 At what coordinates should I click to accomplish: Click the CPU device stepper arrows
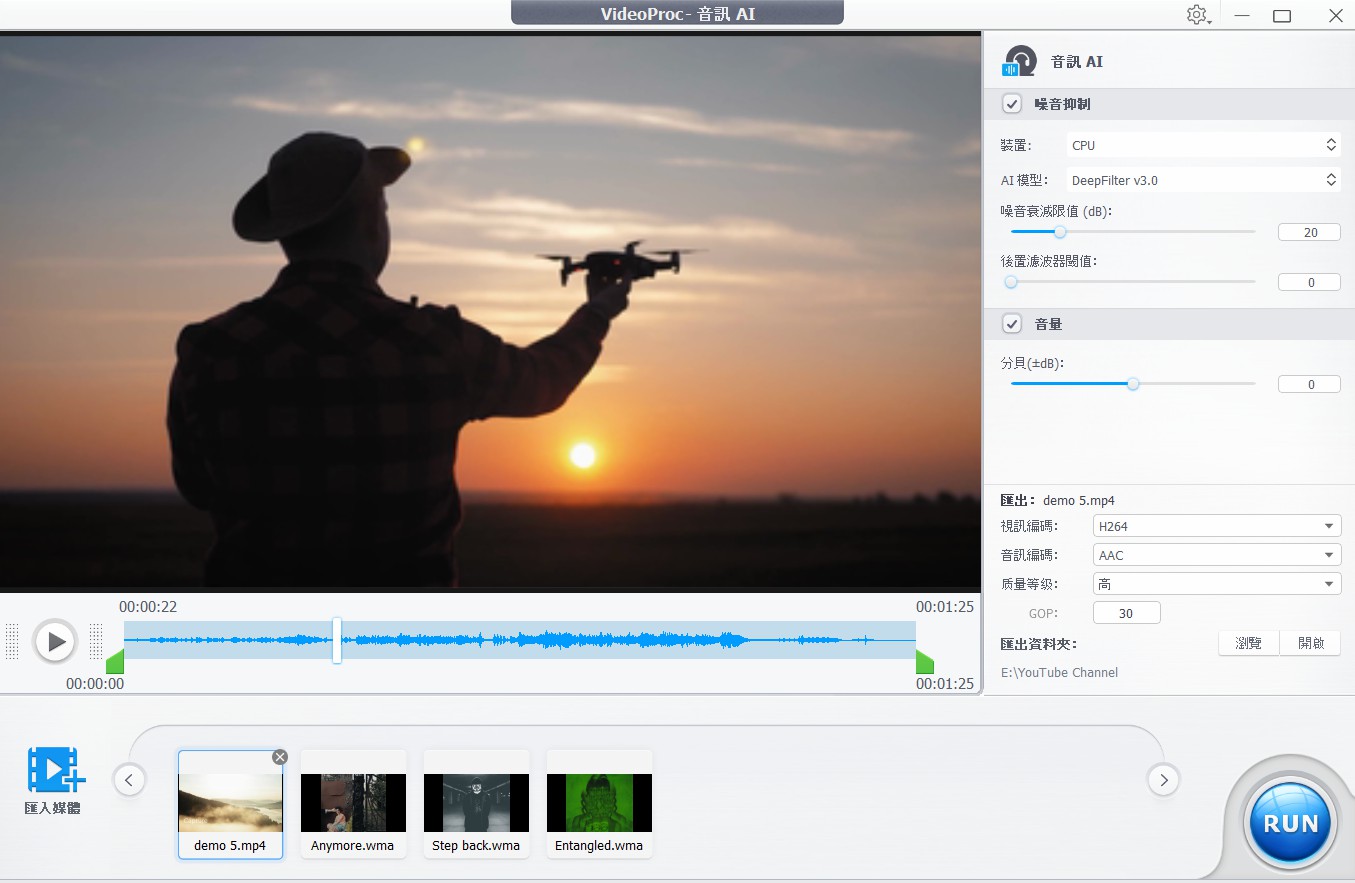(x=1331, y=144)
